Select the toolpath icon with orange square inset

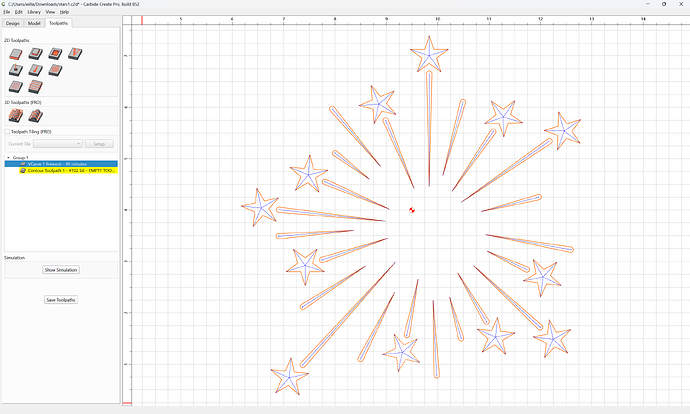(55, 54)
